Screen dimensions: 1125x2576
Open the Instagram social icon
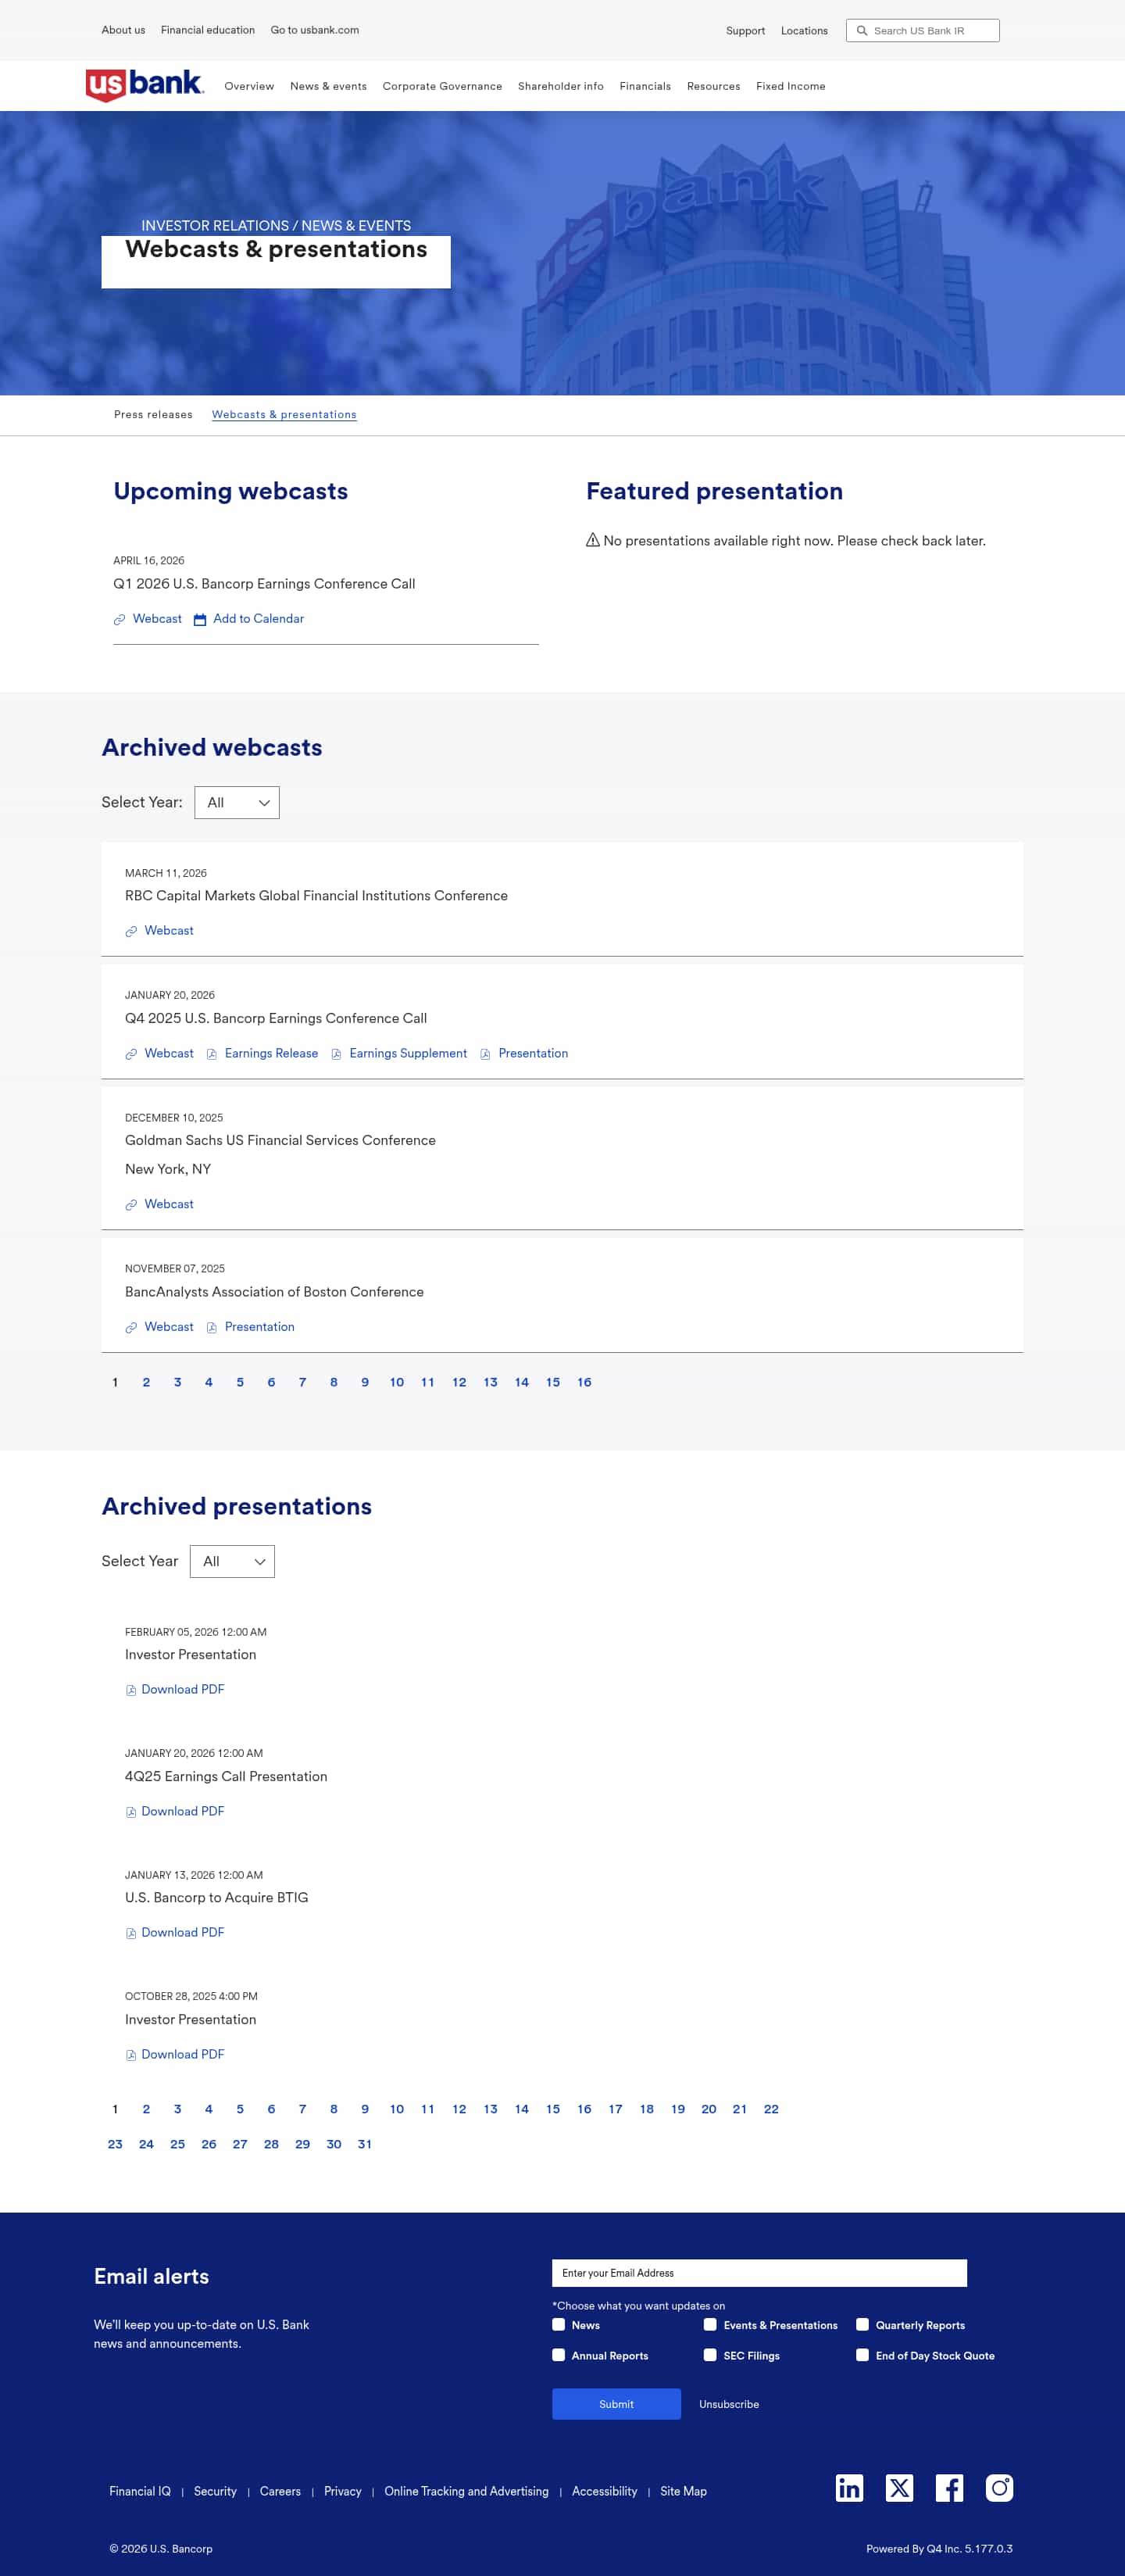pos(999,2487)
